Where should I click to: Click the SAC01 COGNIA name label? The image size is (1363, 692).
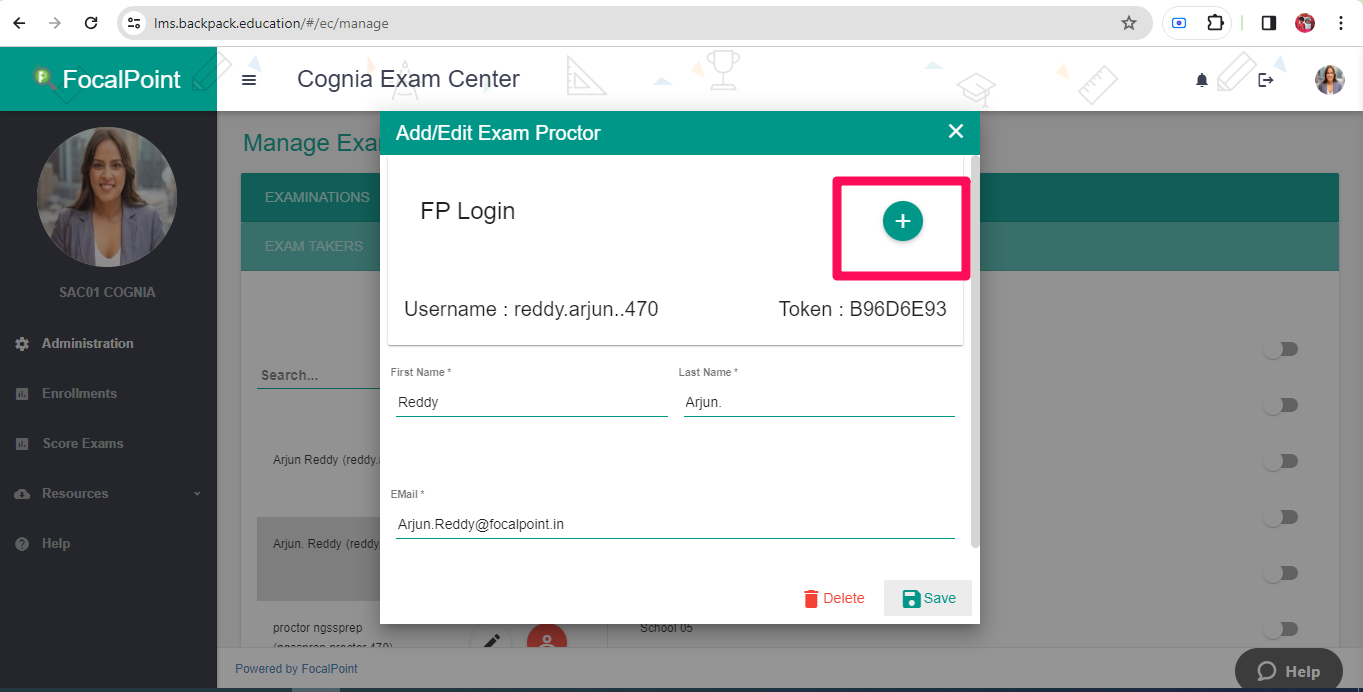pos(107,293)
